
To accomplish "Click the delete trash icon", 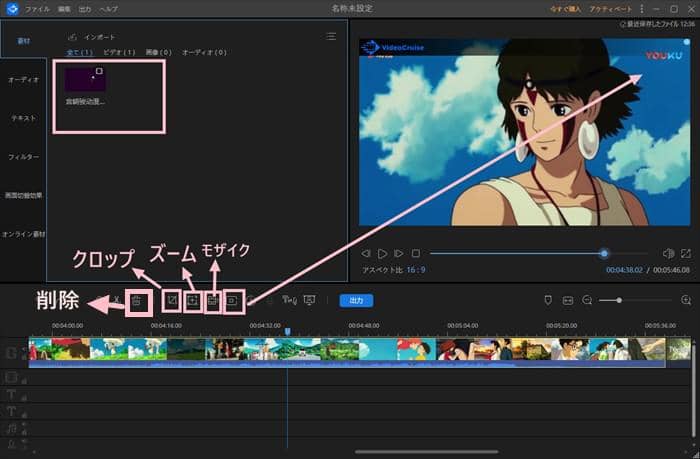I will coord(138,301).
